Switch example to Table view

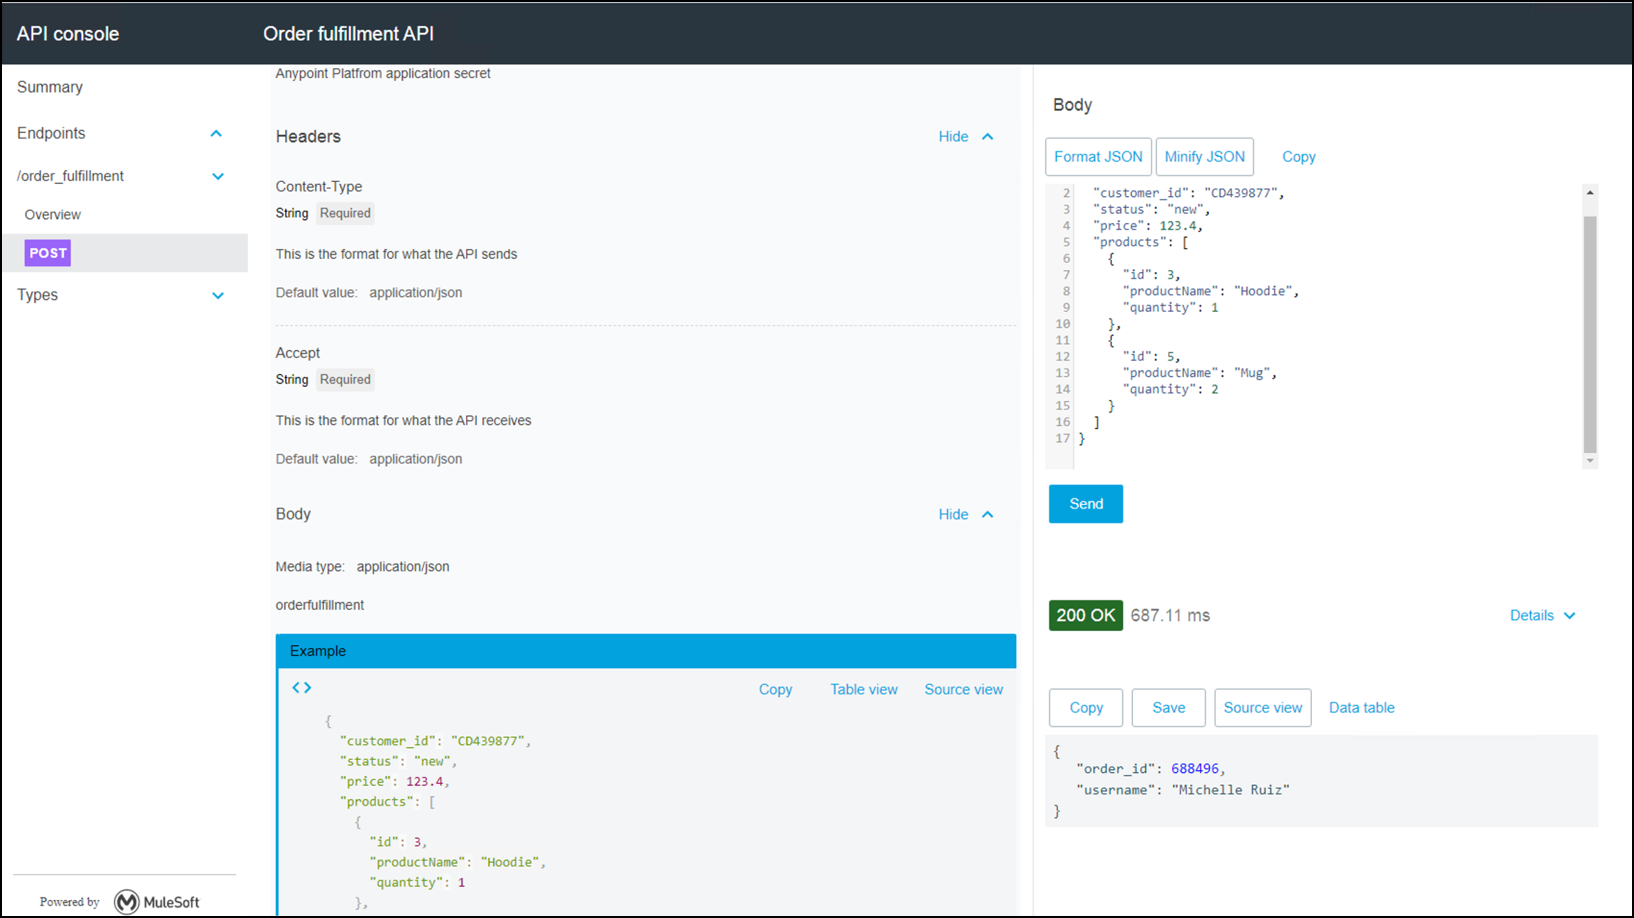pyautogui.click(x=864, y=689)
